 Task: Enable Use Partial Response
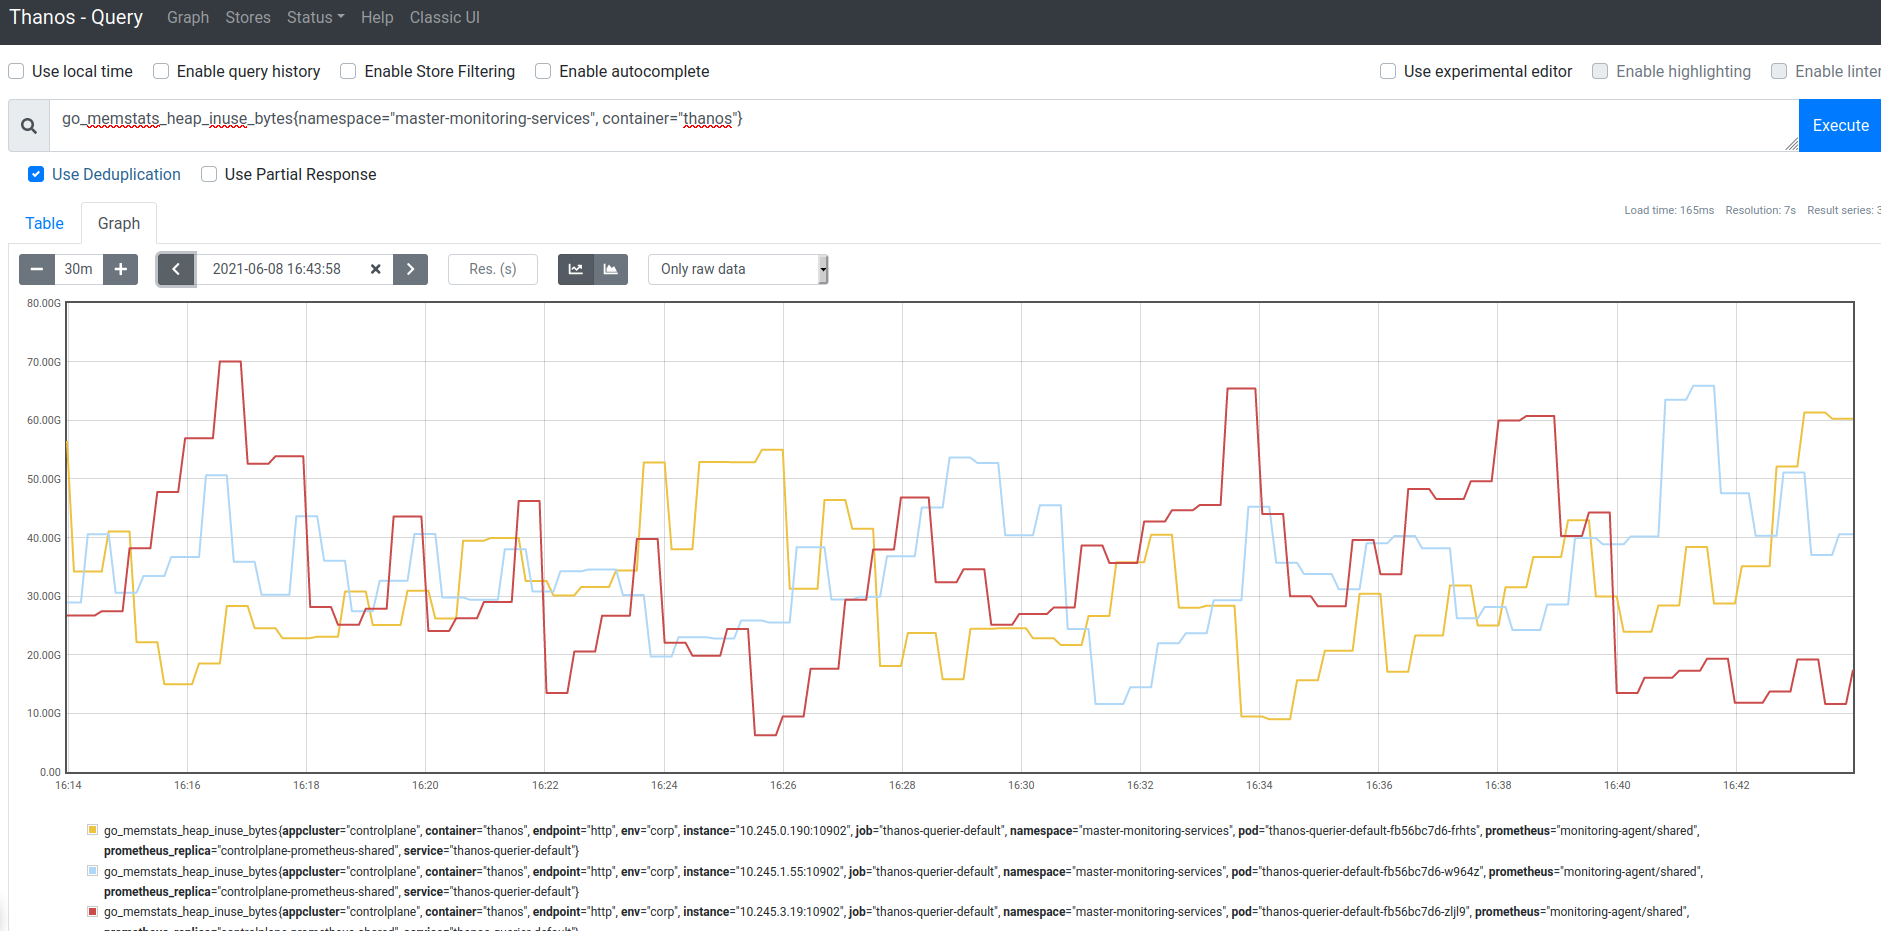pyautogui.click(x=208, y=174)
